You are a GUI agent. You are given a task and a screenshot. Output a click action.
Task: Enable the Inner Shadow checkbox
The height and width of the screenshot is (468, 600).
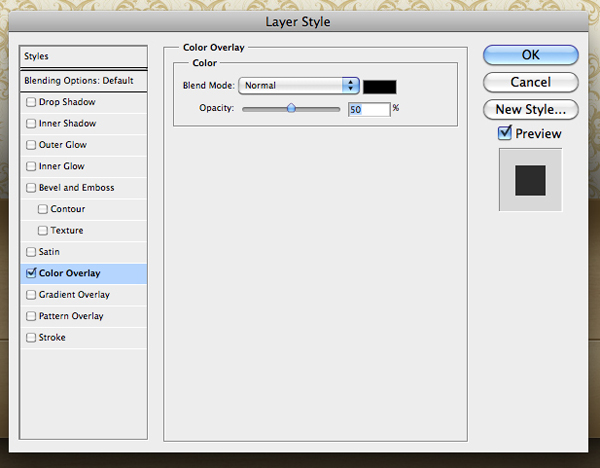point(31,124)
